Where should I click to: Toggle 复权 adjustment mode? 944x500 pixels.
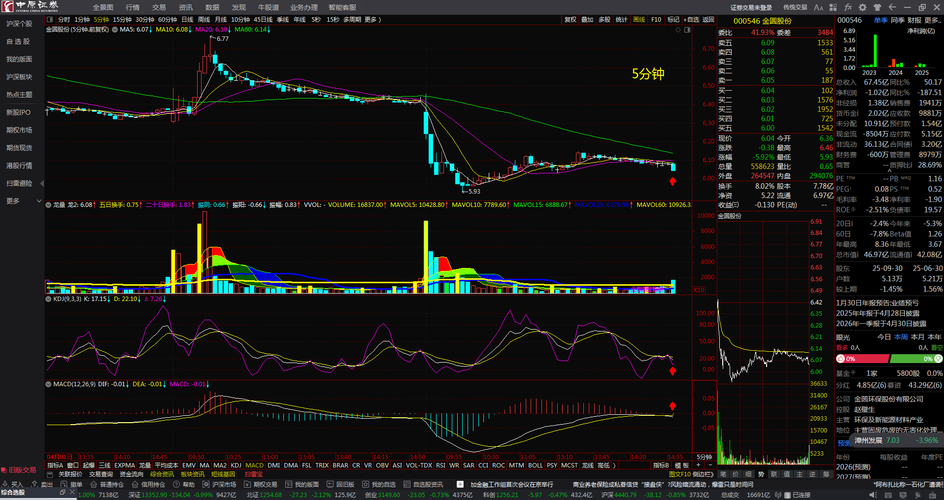570,19
